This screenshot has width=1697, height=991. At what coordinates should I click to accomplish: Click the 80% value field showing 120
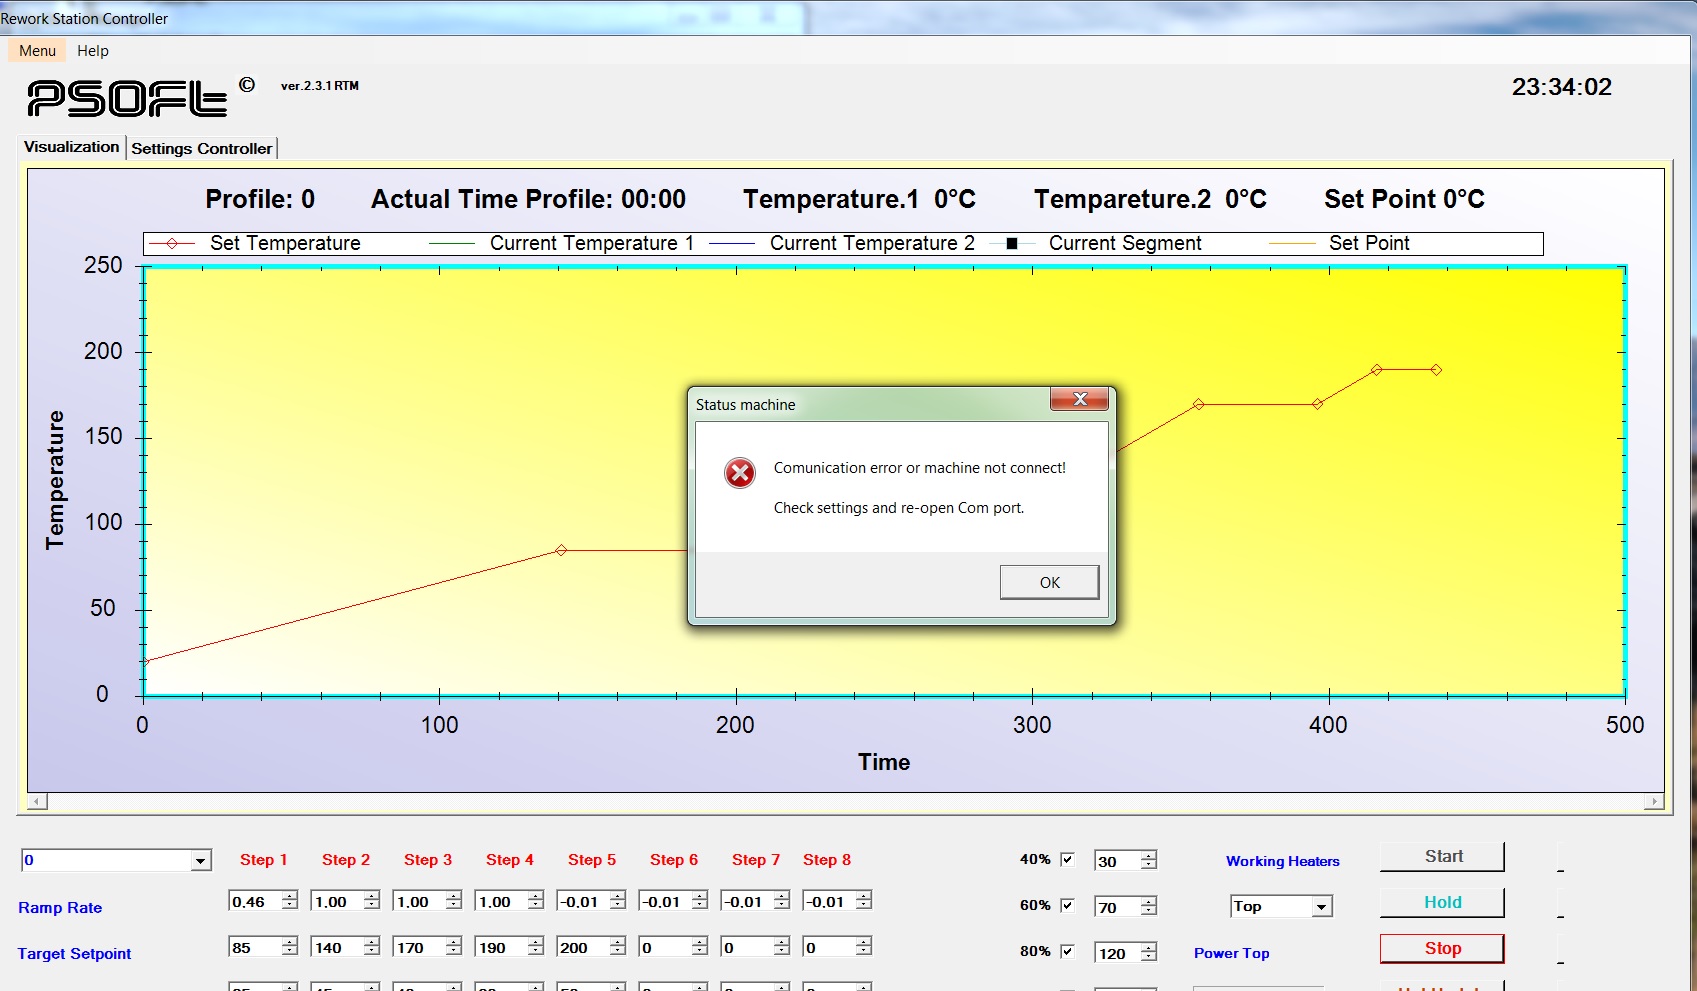pos(1117,953)
